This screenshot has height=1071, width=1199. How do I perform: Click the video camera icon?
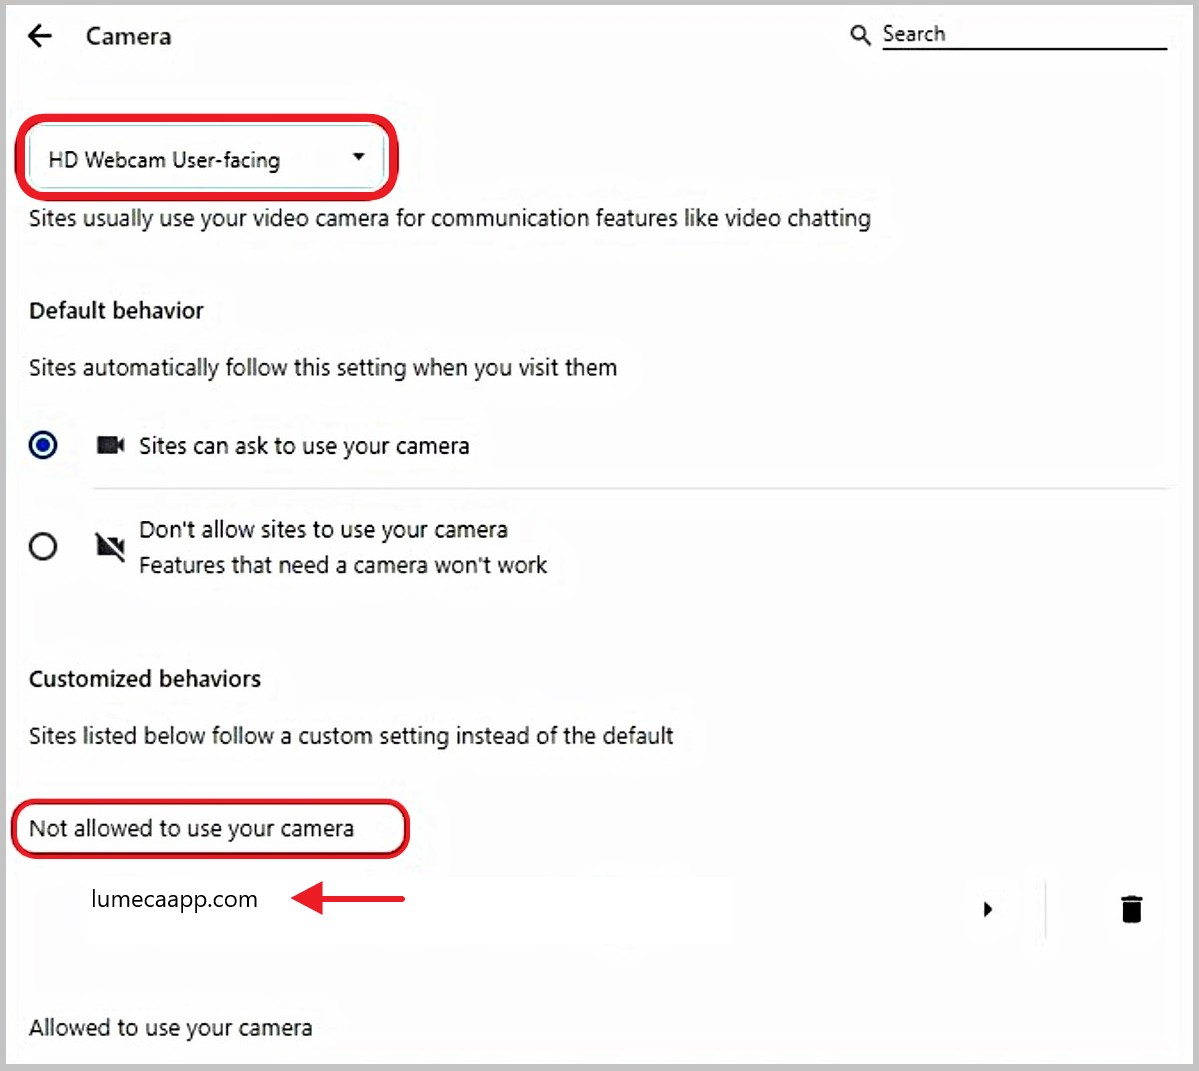[110, 445]
